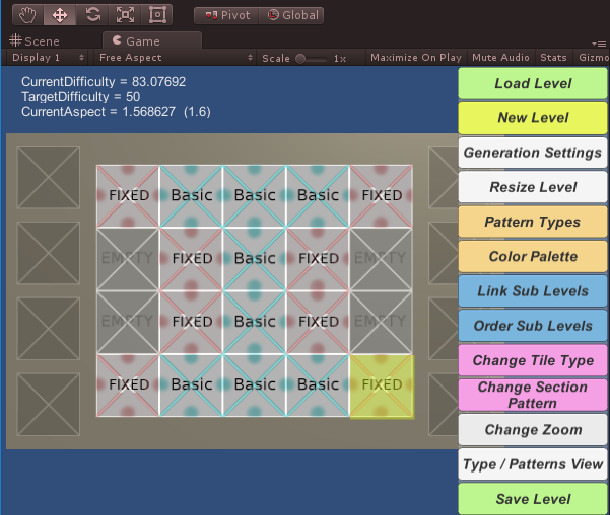Select the bottom-left FIXED tile in grid

coord(128,385)
